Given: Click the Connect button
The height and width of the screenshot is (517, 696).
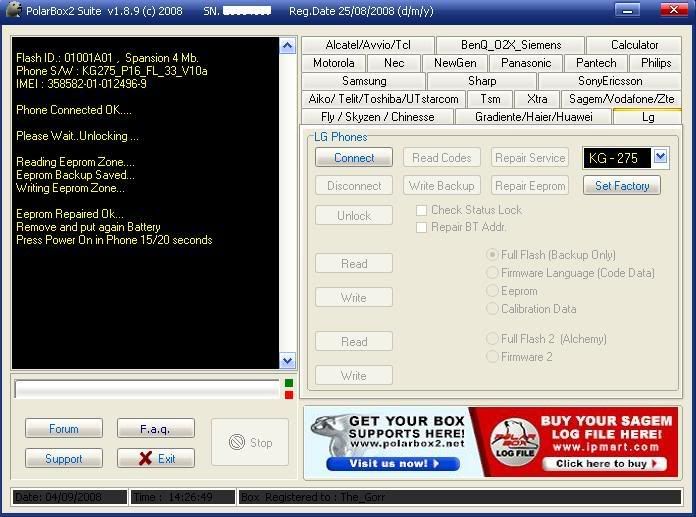Looking at the screenshot, I should click(x=354, y=158).
